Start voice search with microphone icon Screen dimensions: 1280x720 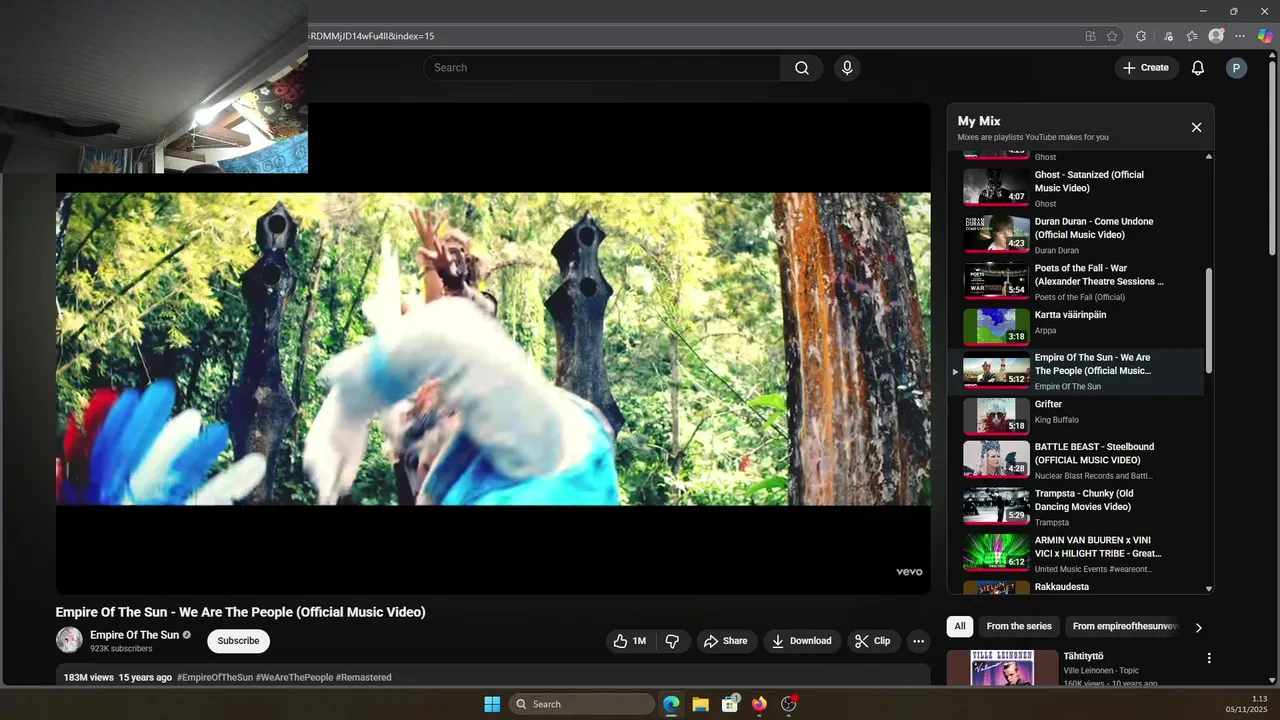click(847, 68)
